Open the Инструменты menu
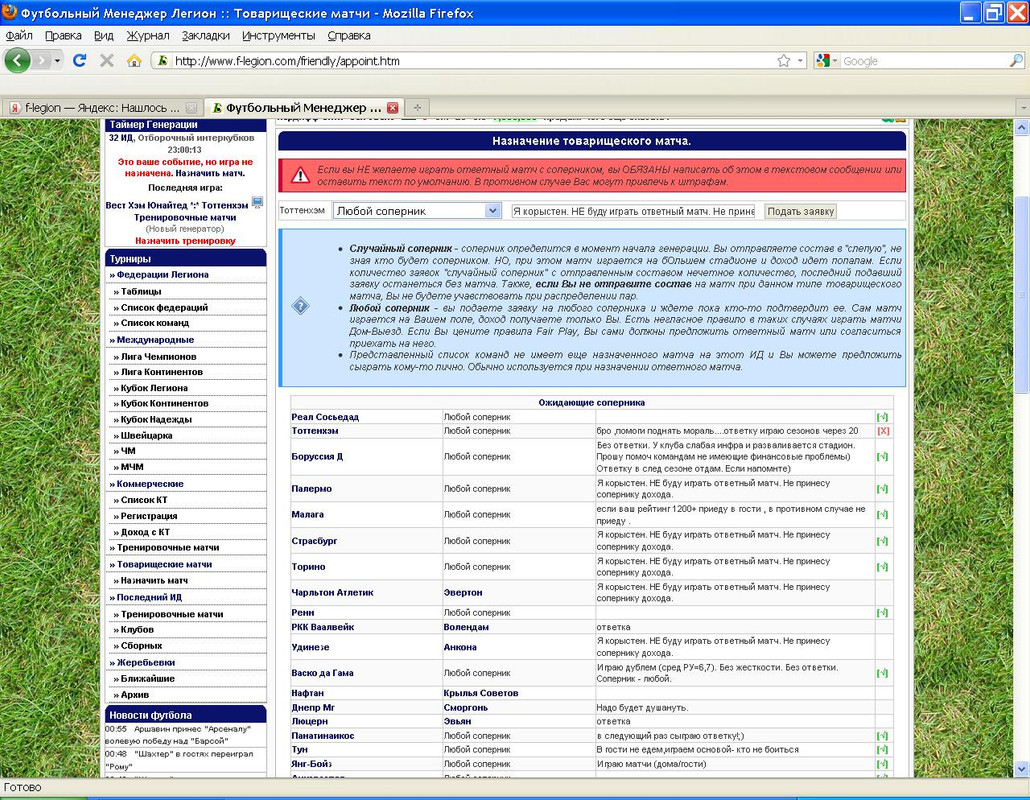The width and height of the screenshot is (1030, 800). coord(279,35)
